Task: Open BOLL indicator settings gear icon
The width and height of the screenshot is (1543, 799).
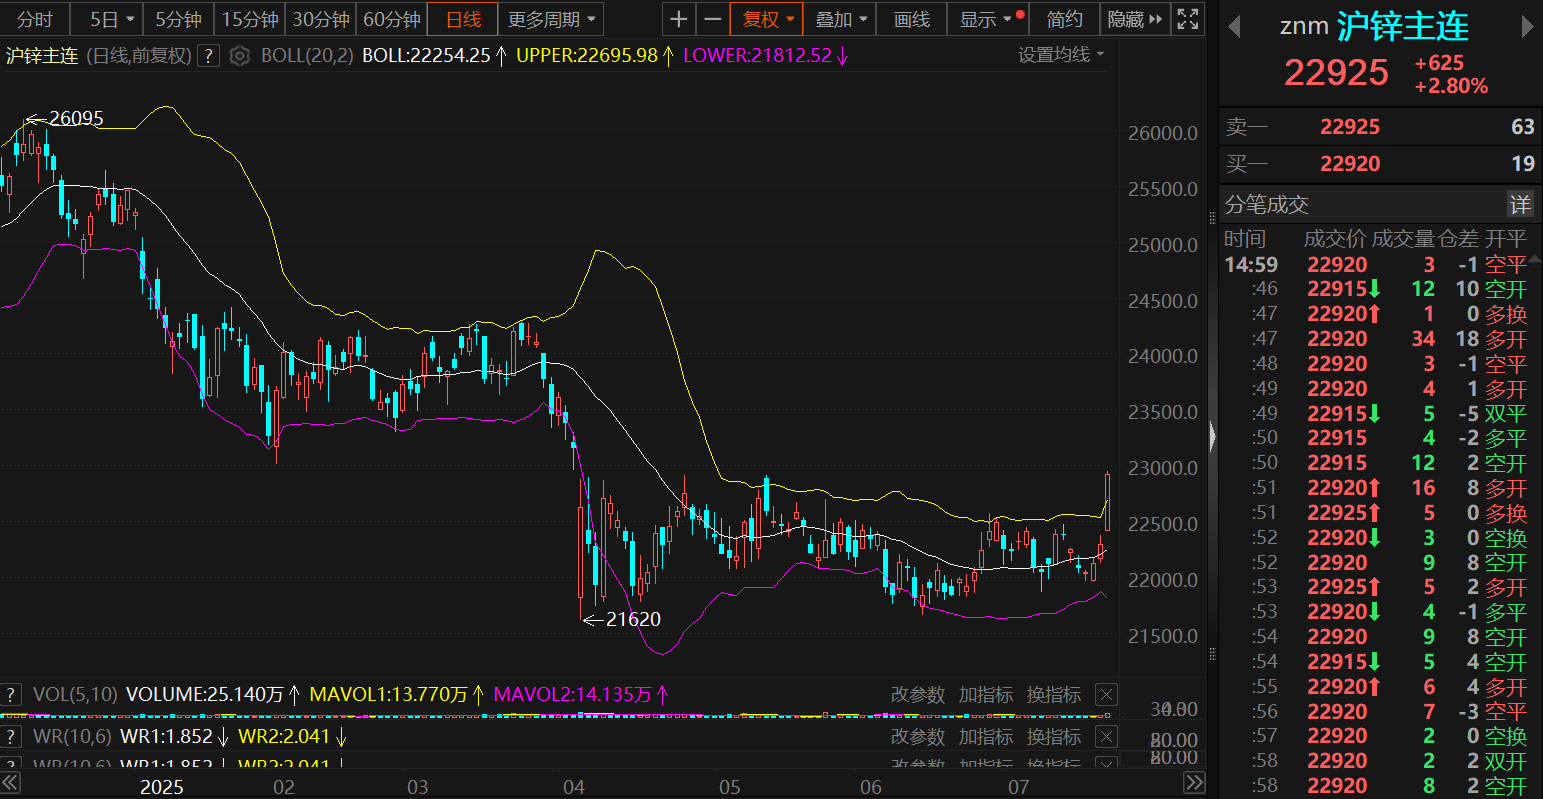Action: tap(239, 56)
